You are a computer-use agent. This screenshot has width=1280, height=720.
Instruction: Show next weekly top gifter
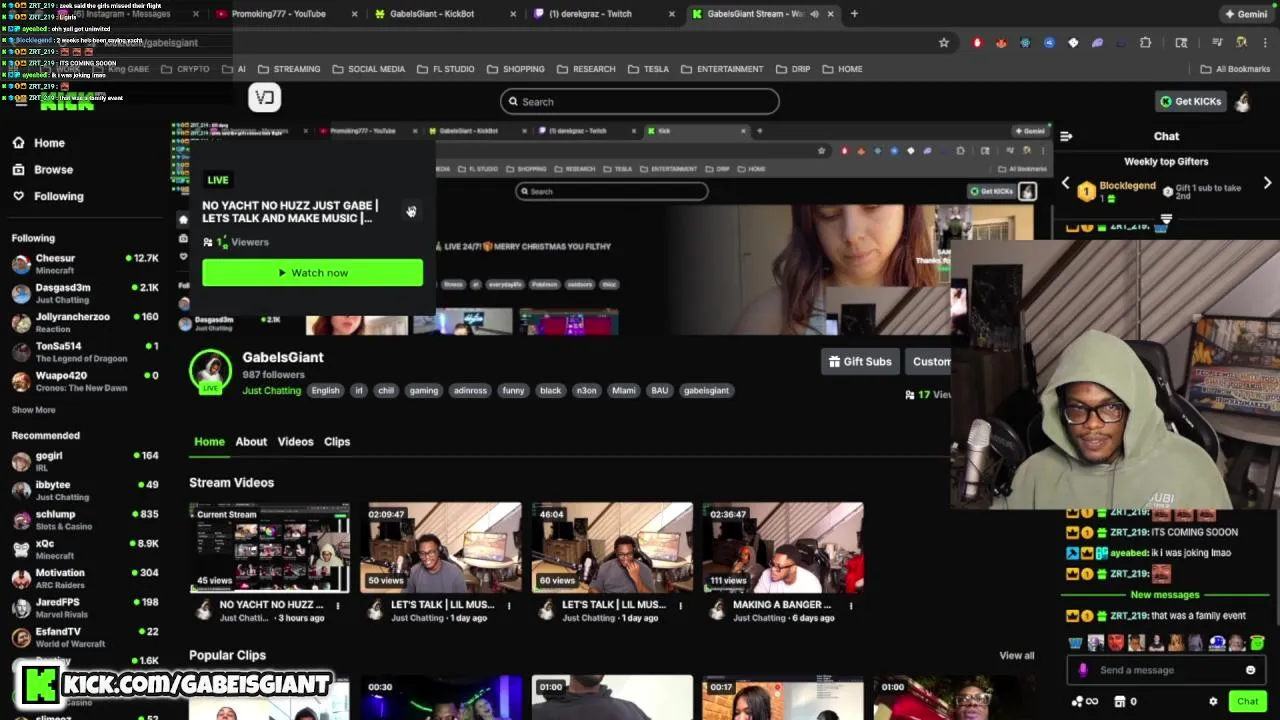1267,184
